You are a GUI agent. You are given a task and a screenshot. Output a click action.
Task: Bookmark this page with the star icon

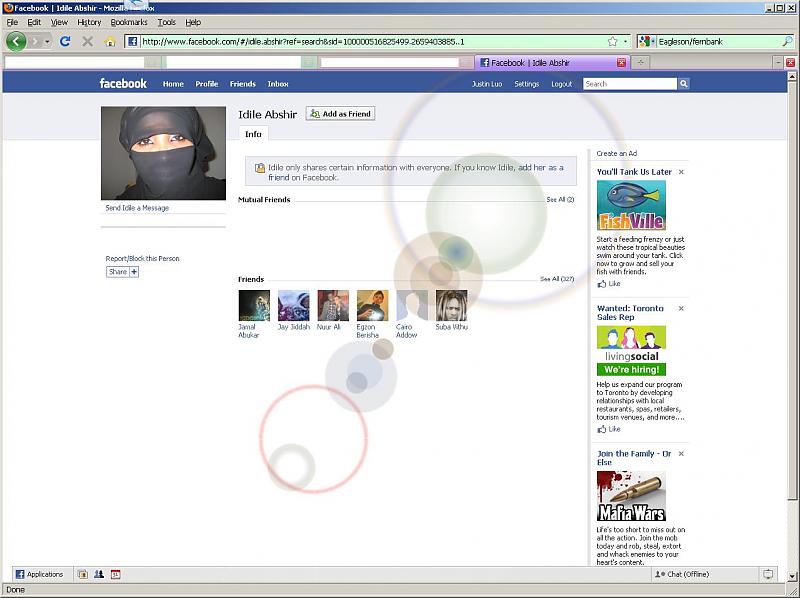[x=612, y=41]
